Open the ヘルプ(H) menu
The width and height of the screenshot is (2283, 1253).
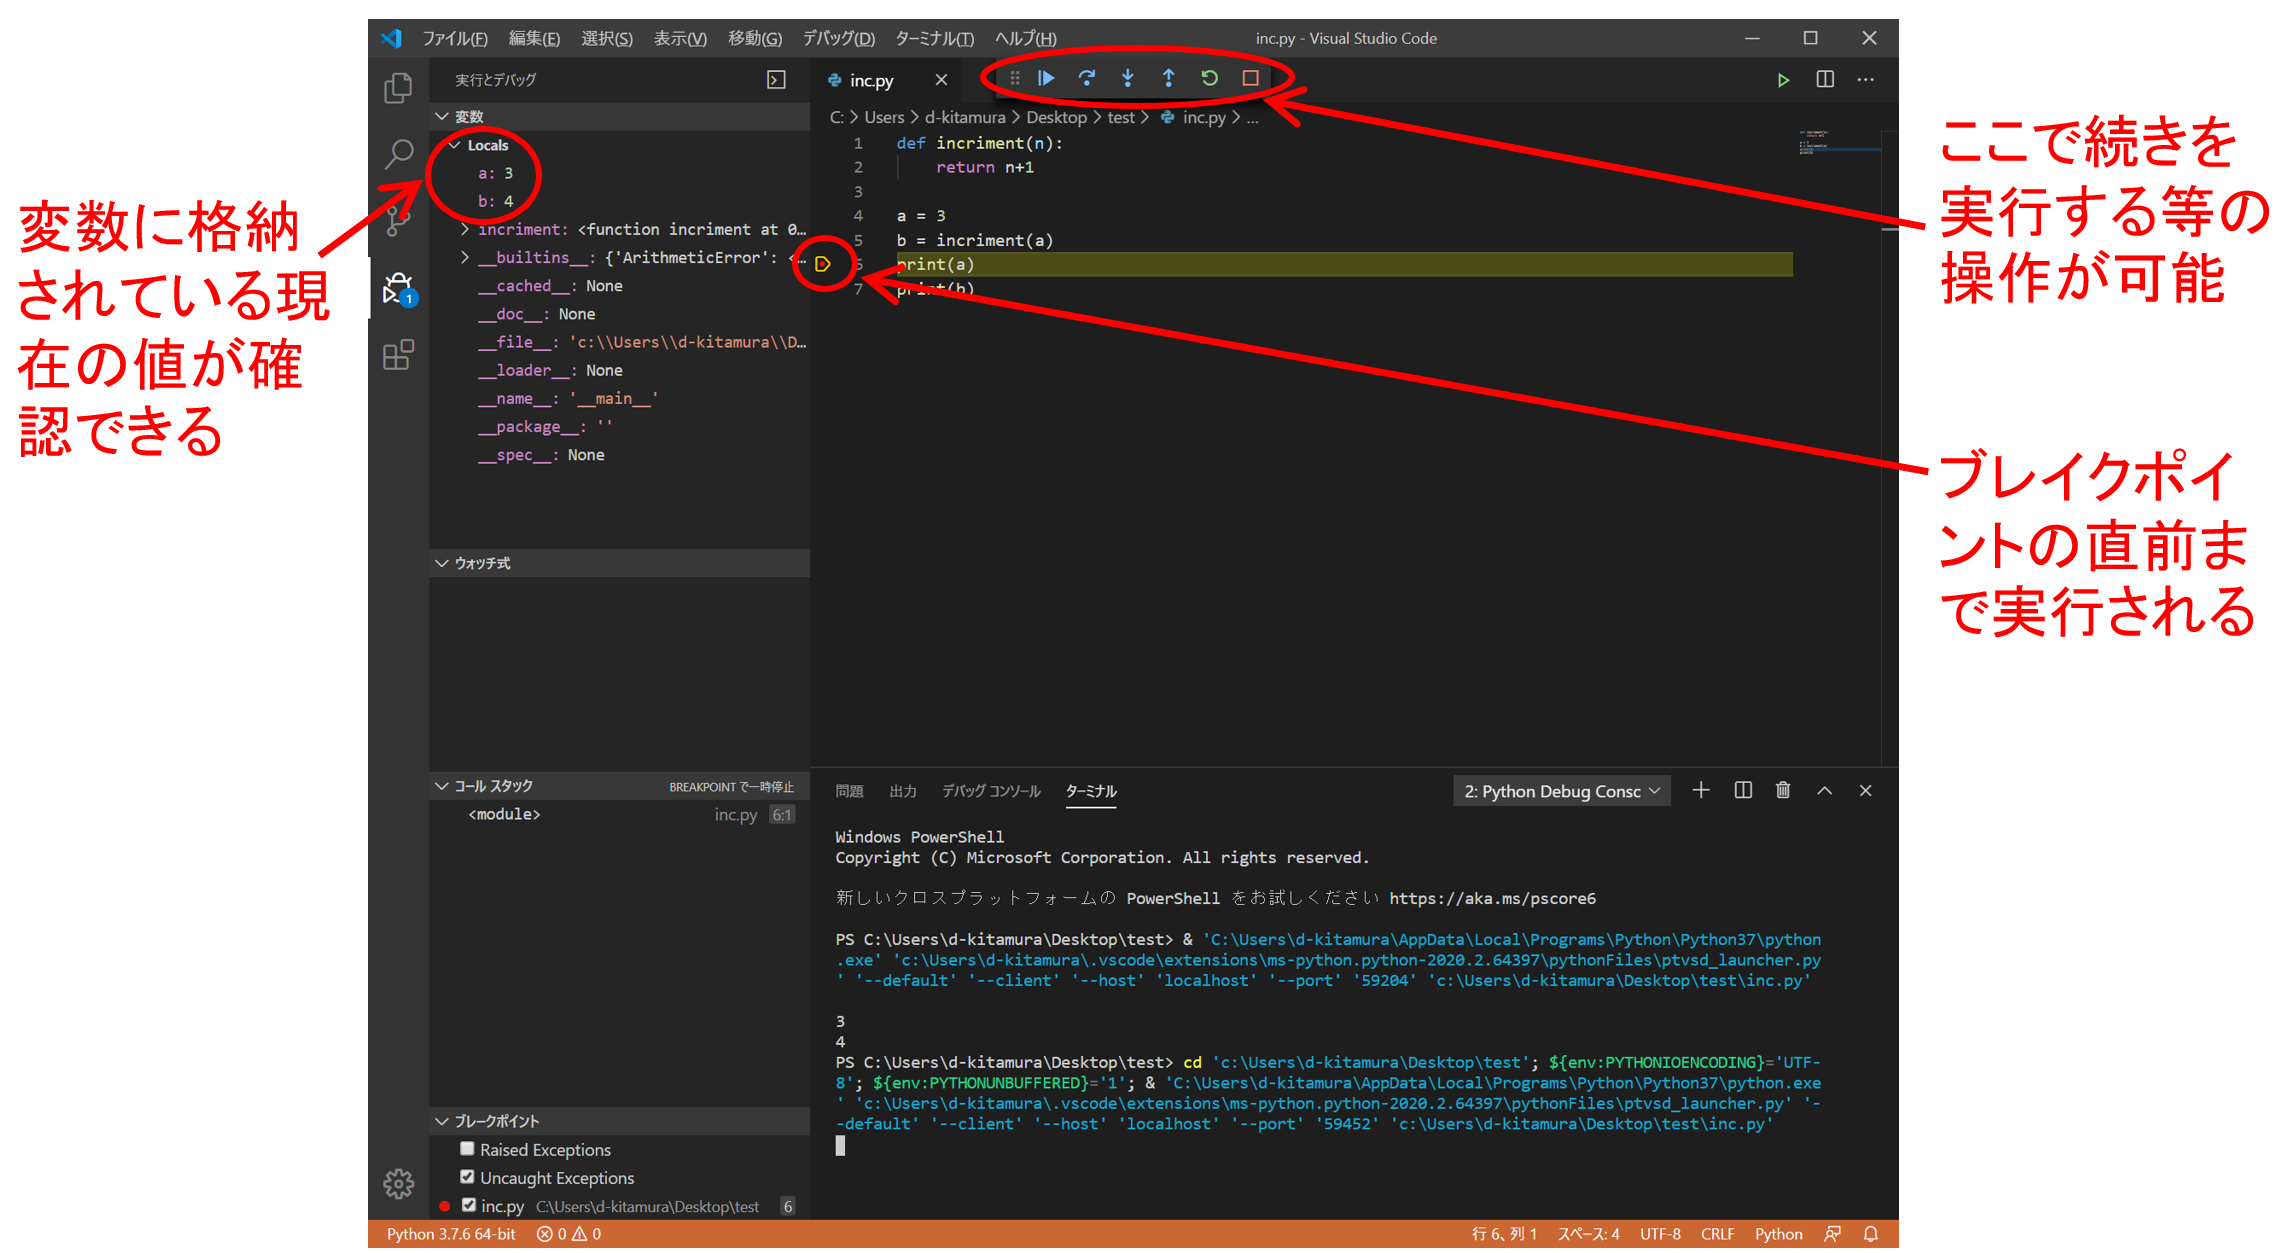pyautogui.click(x=1025, y=38)
